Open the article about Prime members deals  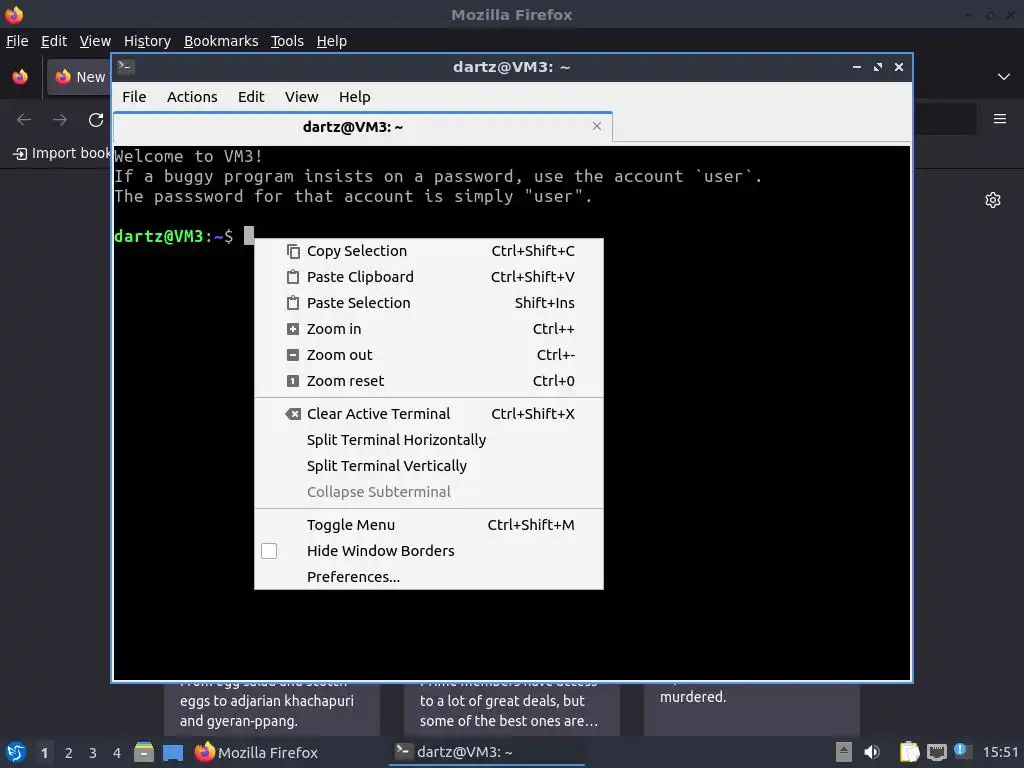click(x=511, y=710)
